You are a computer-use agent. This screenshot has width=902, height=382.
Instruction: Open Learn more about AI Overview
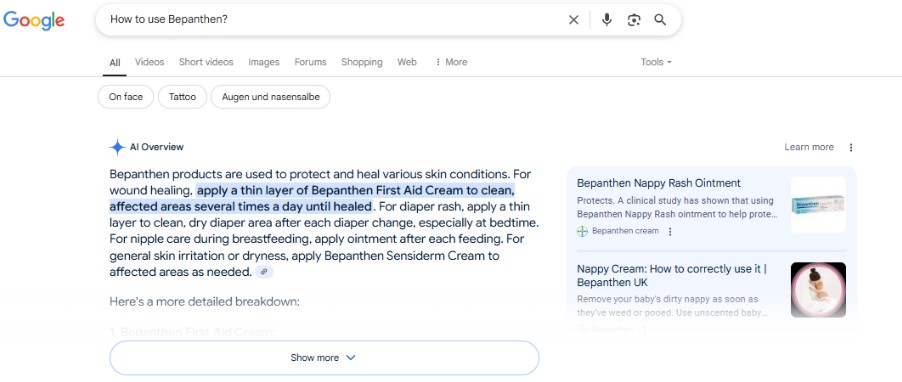809,147
